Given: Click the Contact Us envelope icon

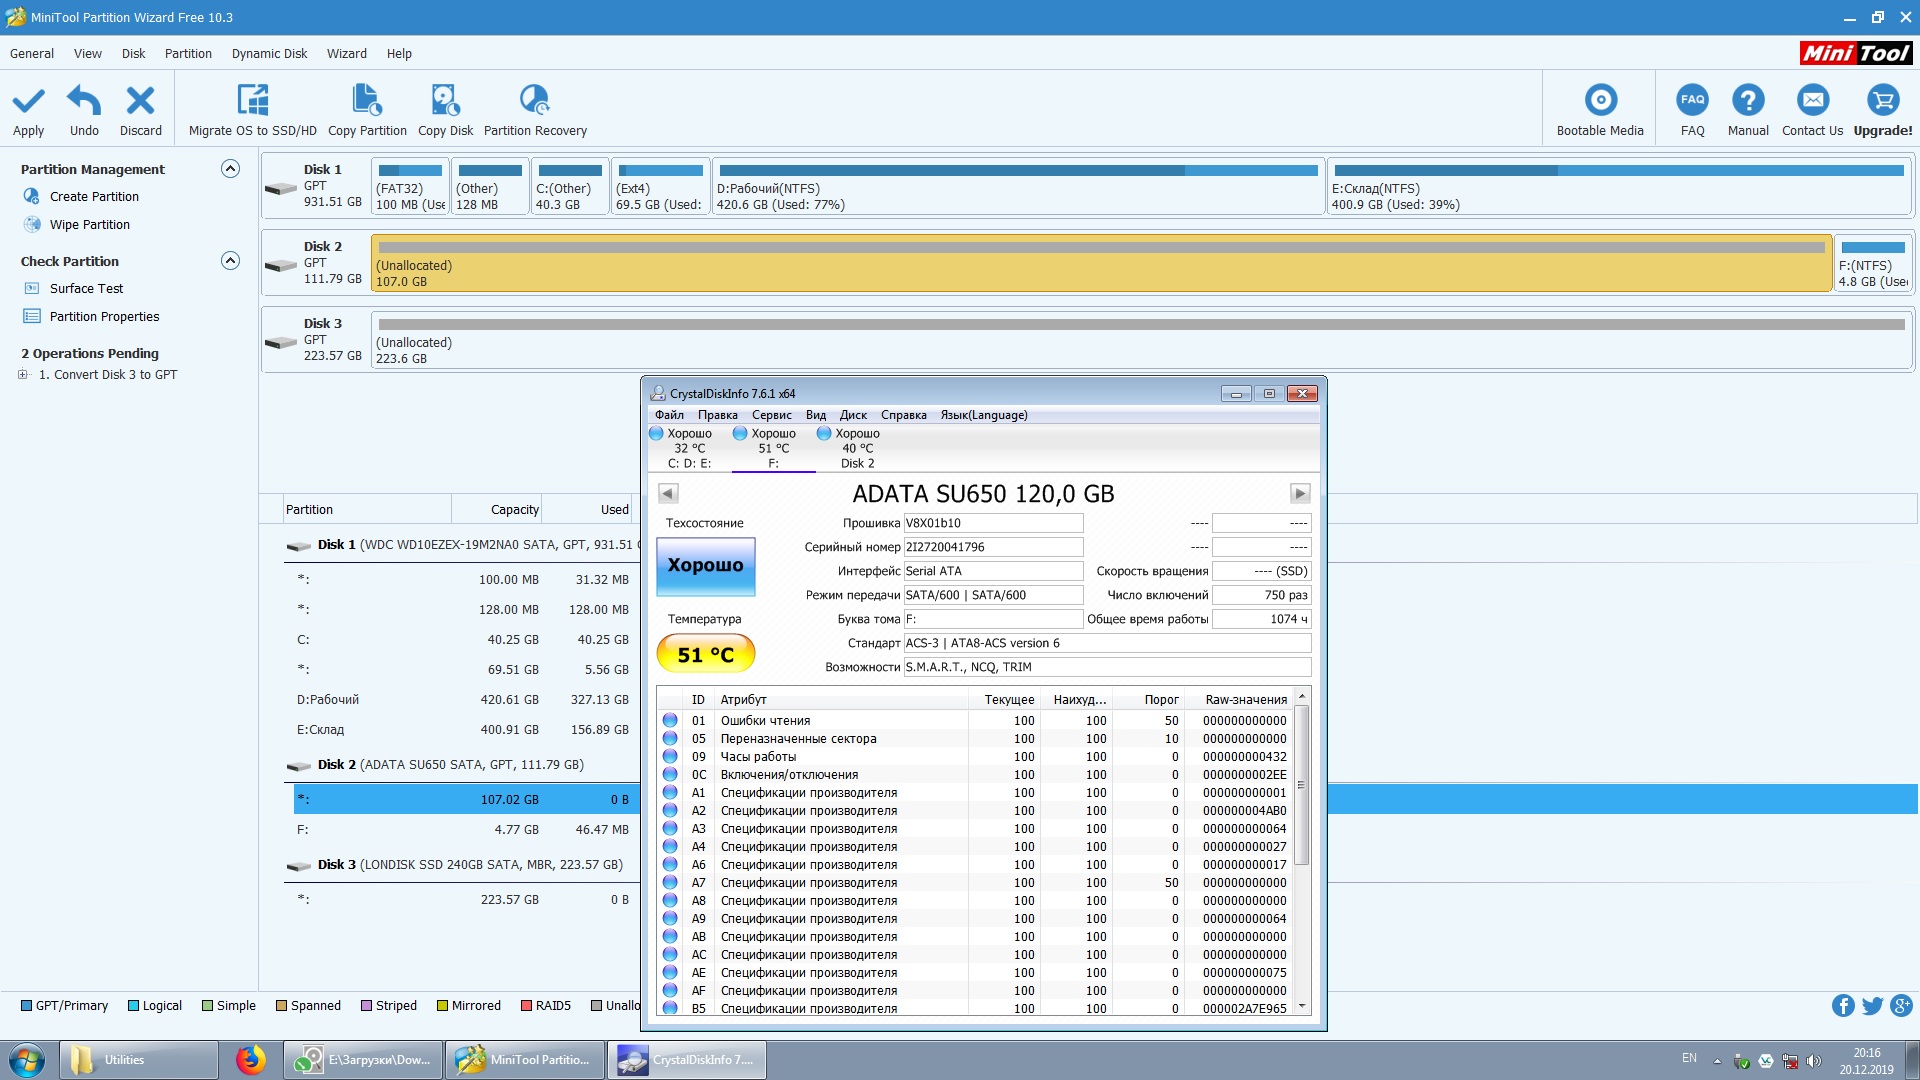Looking at the screenshot, I should point(1812,101).
